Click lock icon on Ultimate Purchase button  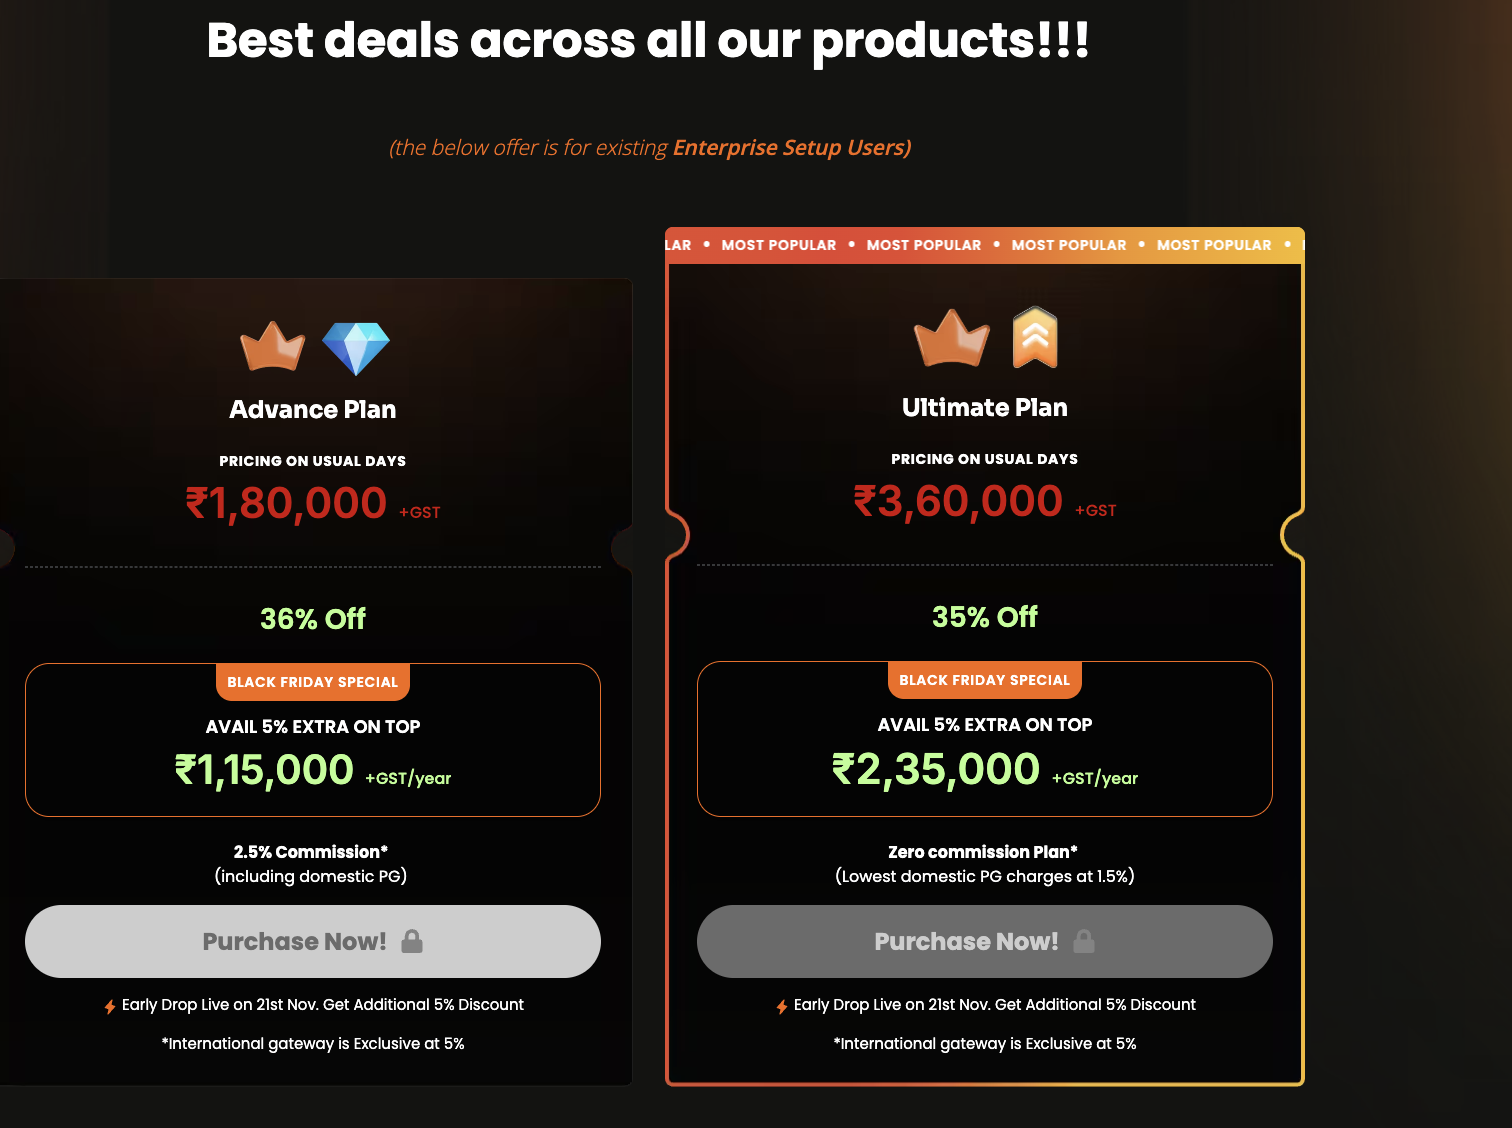1084,941
